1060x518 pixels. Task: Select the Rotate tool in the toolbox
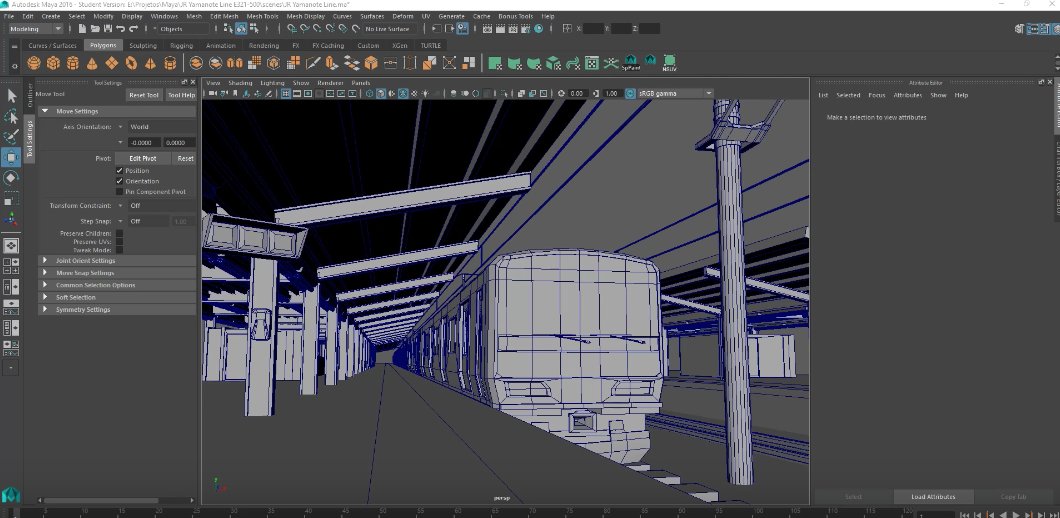11,178
